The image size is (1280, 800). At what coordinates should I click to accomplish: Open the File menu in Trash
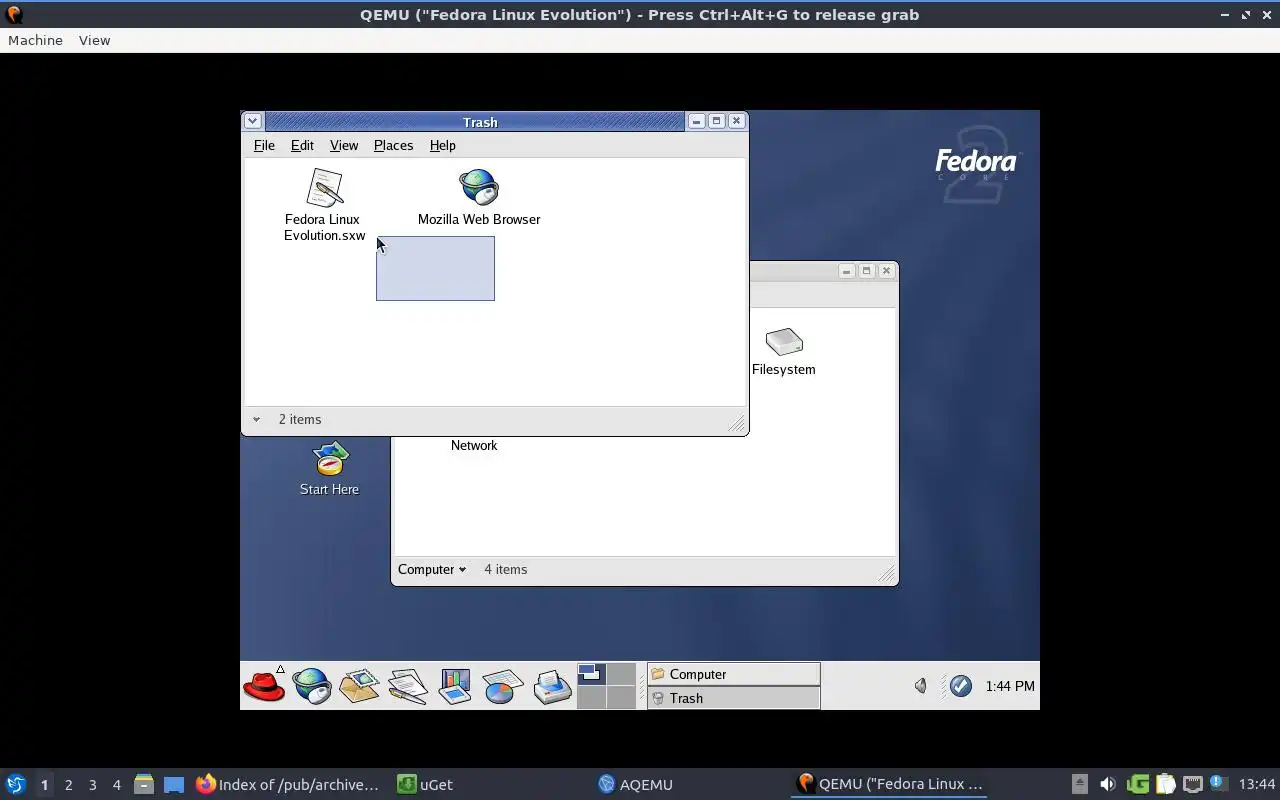click(264, 145)
